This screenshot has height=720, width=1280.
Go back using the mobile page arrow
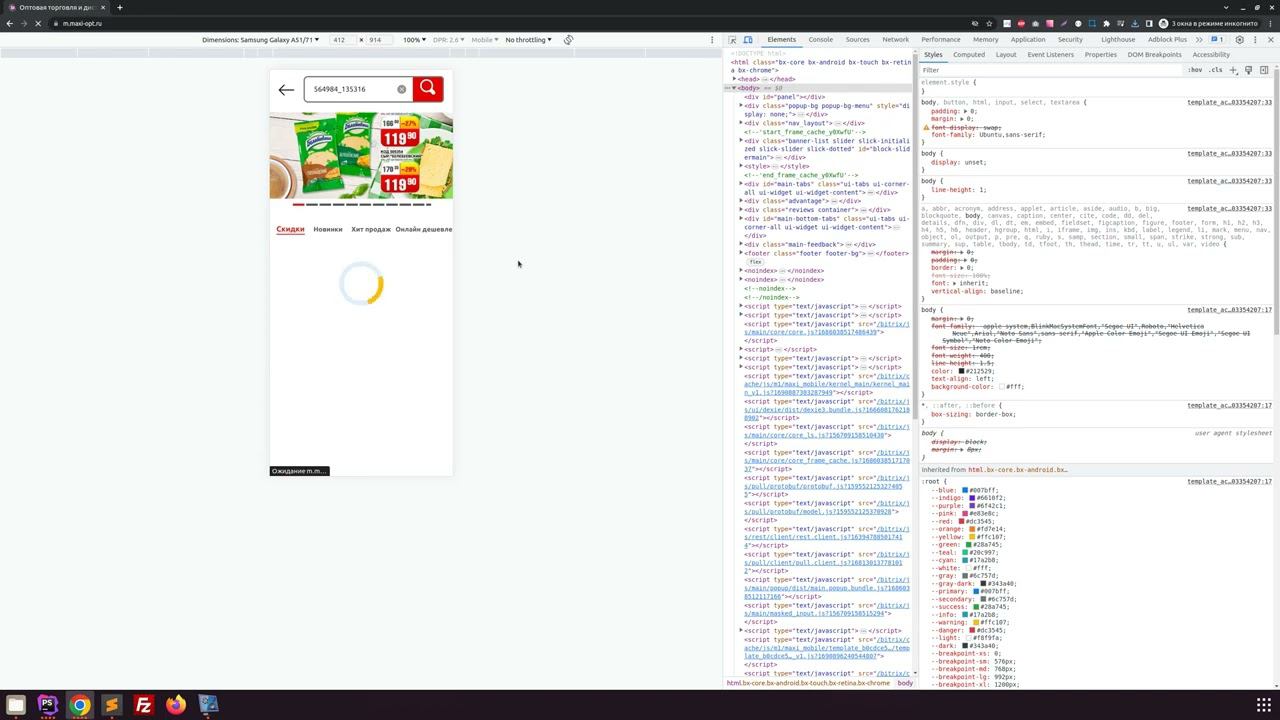(x=286, y=90)
